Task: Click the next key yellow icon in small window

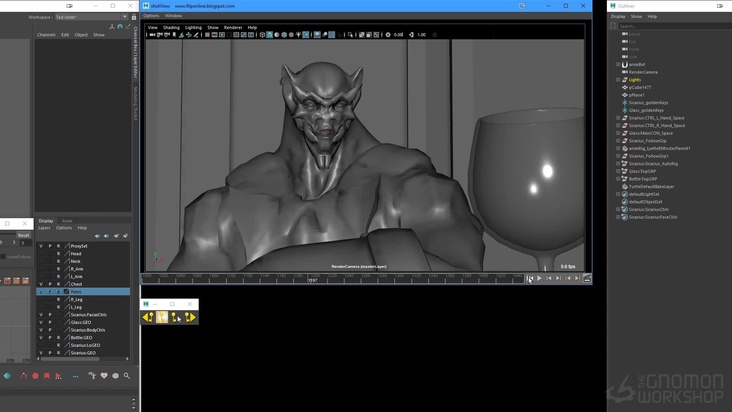Action: (x=190, y=317)
